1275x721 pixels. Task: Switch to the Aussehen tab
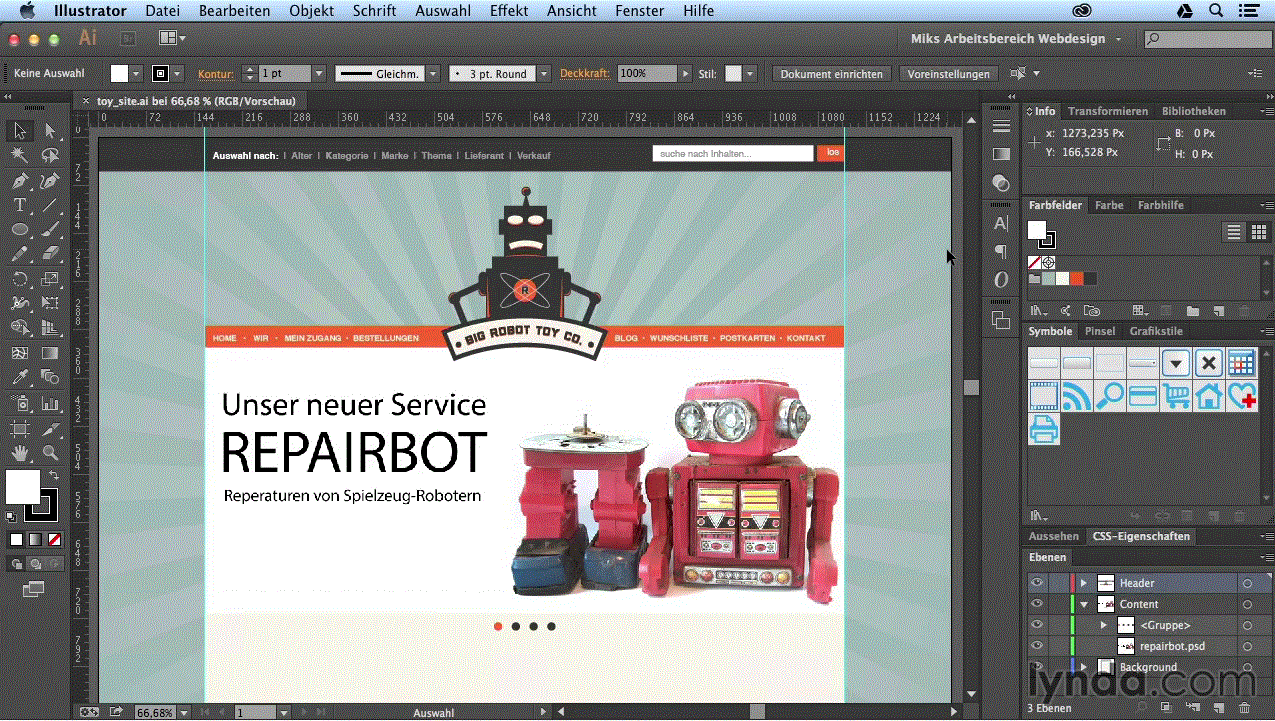1054,536
